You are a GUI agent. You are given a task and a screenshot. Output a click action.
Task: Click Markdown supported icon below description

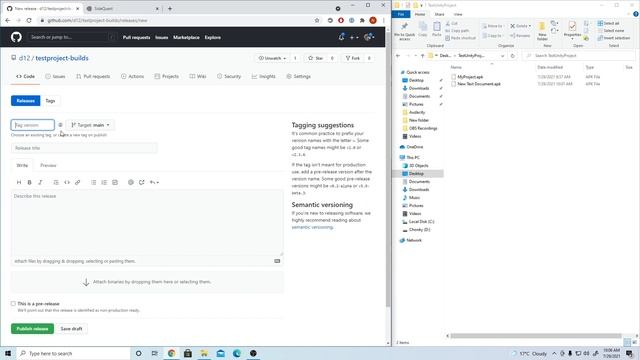point(277,261)
